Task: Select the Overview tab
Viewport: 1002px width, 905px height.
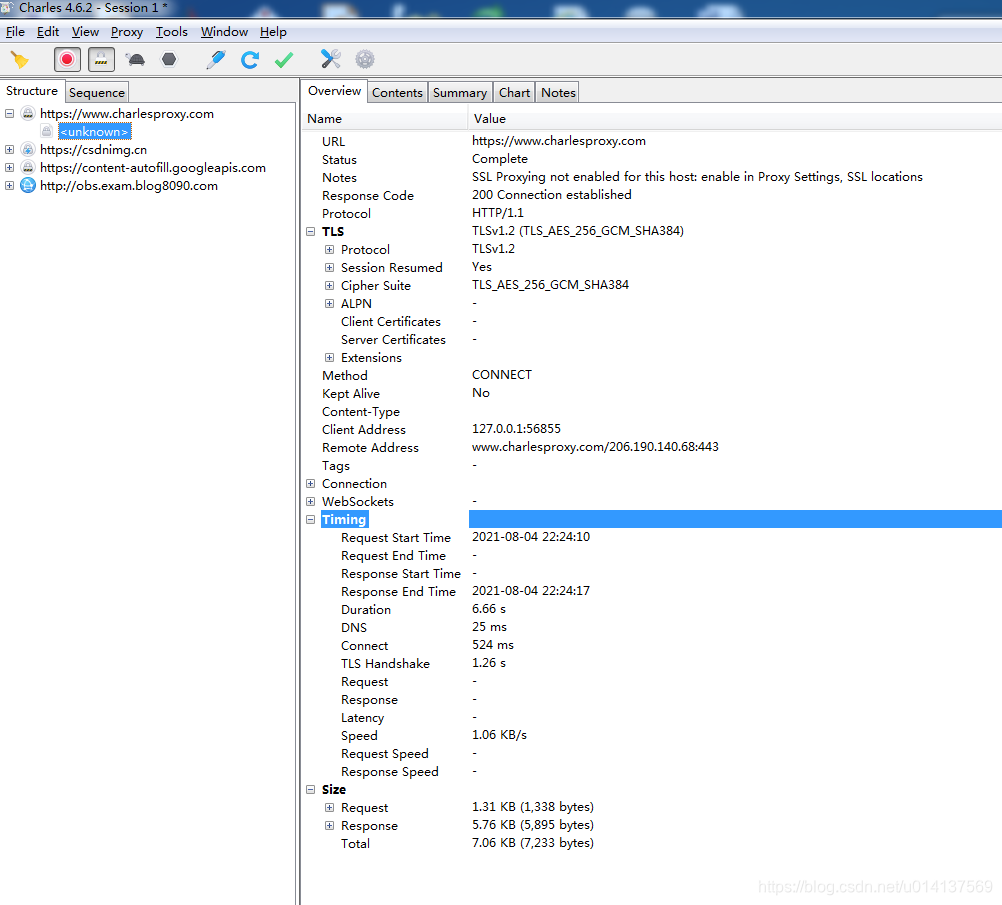Action: coord(334,91)
